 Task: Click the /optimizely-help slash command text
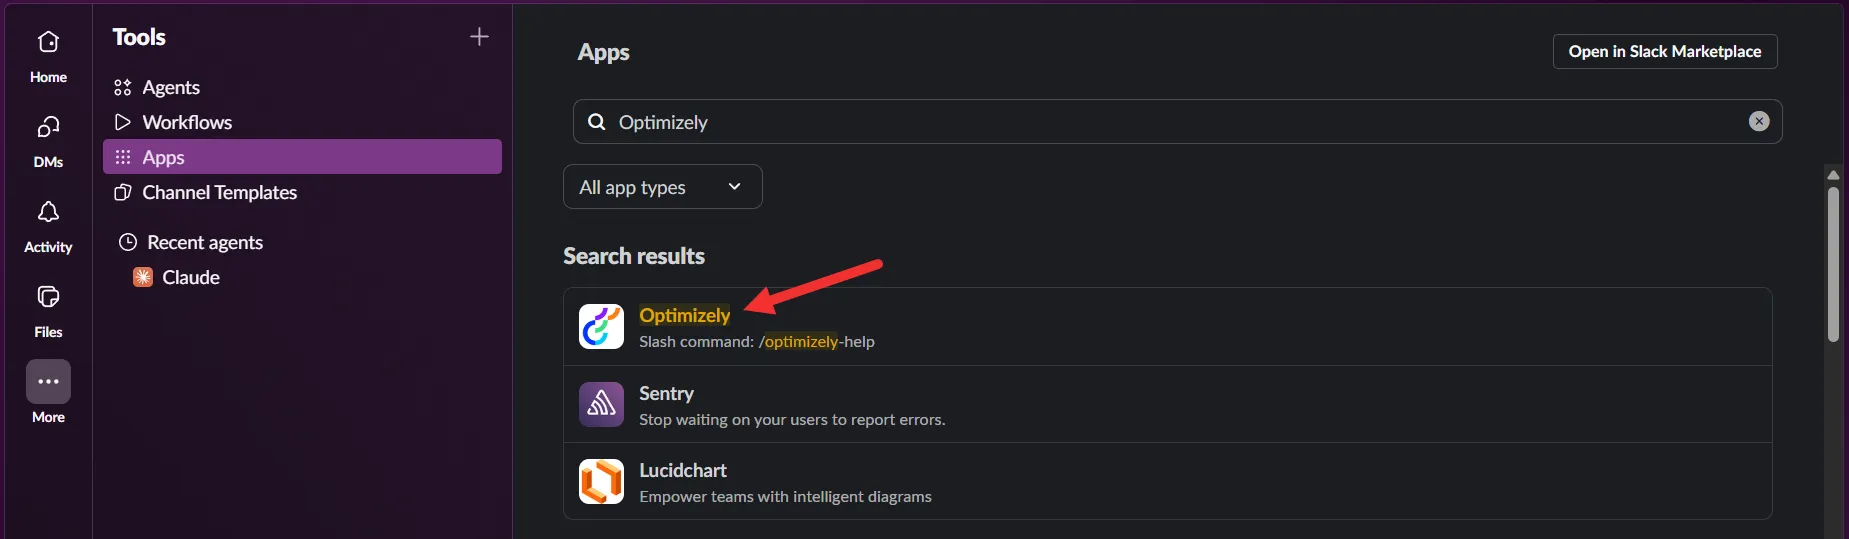(816, 342)
